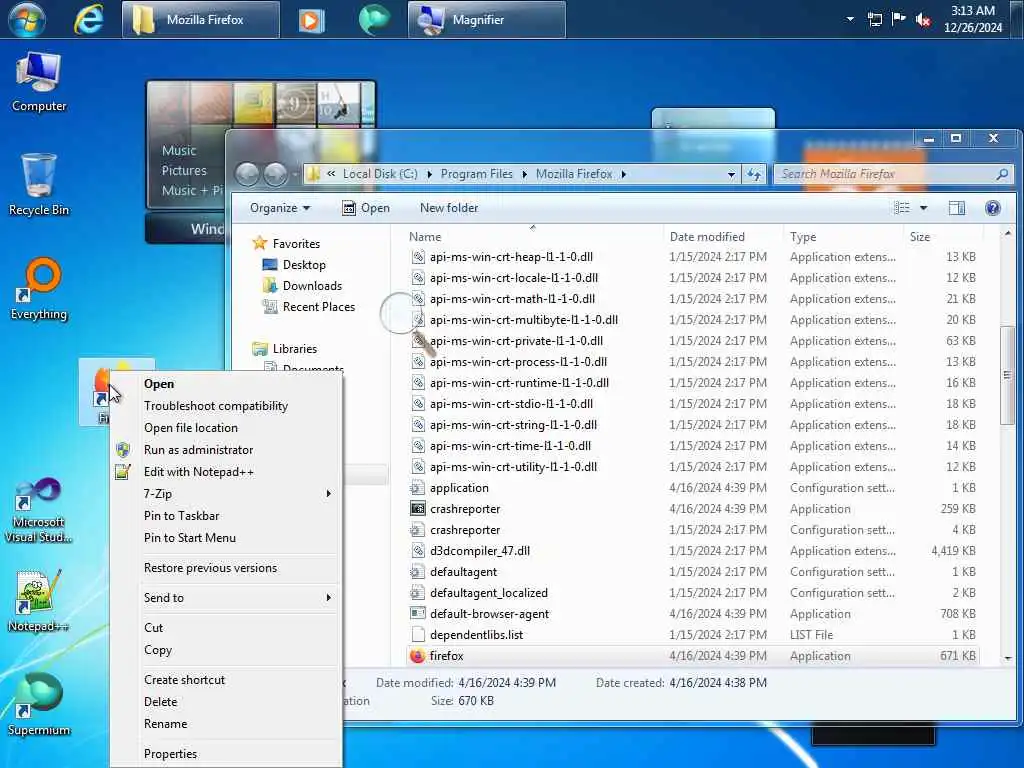
Task: Click Explorer Back button
Action: tap(247, 174)
